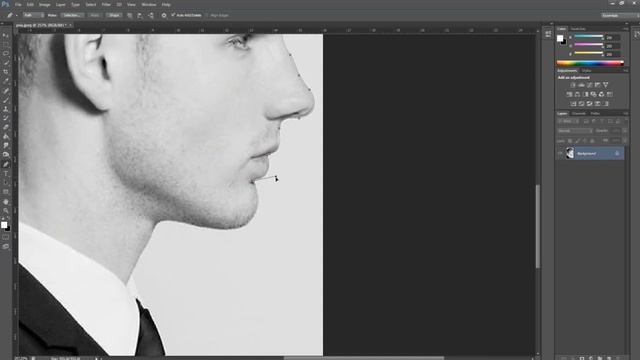Open the Opacity slider arrow
Screen dimensions: 640x360
tap(625, 131)
